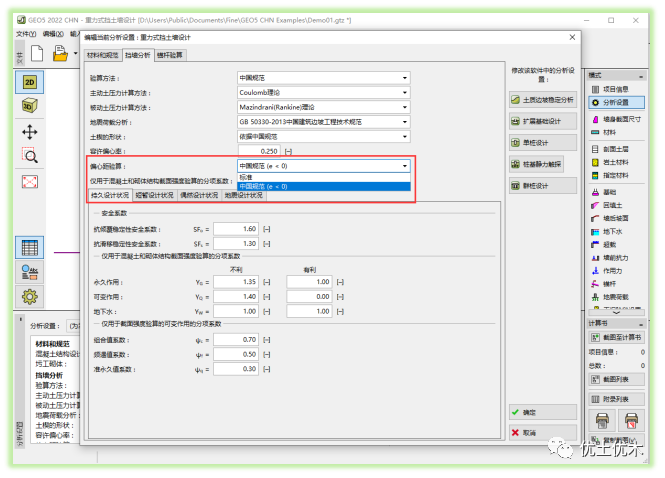Viewport: 665px width, 478px height.
Task: Open the 验算方法 dropdown
Action: click(x=324, y=78)
